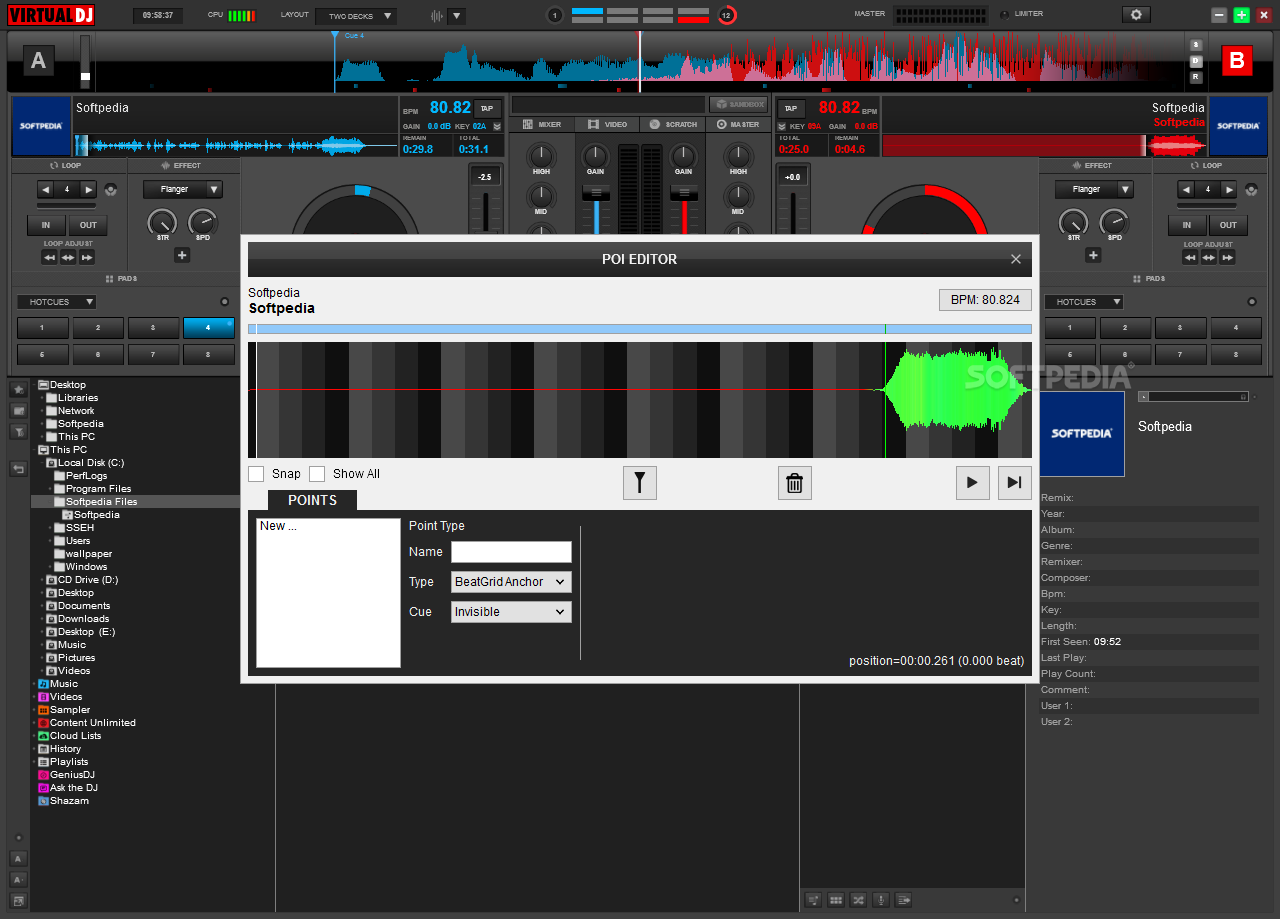Viewport: 1280px width, 919px height.
Task: Add an effect slot on left deck
Action: (182, 255)
